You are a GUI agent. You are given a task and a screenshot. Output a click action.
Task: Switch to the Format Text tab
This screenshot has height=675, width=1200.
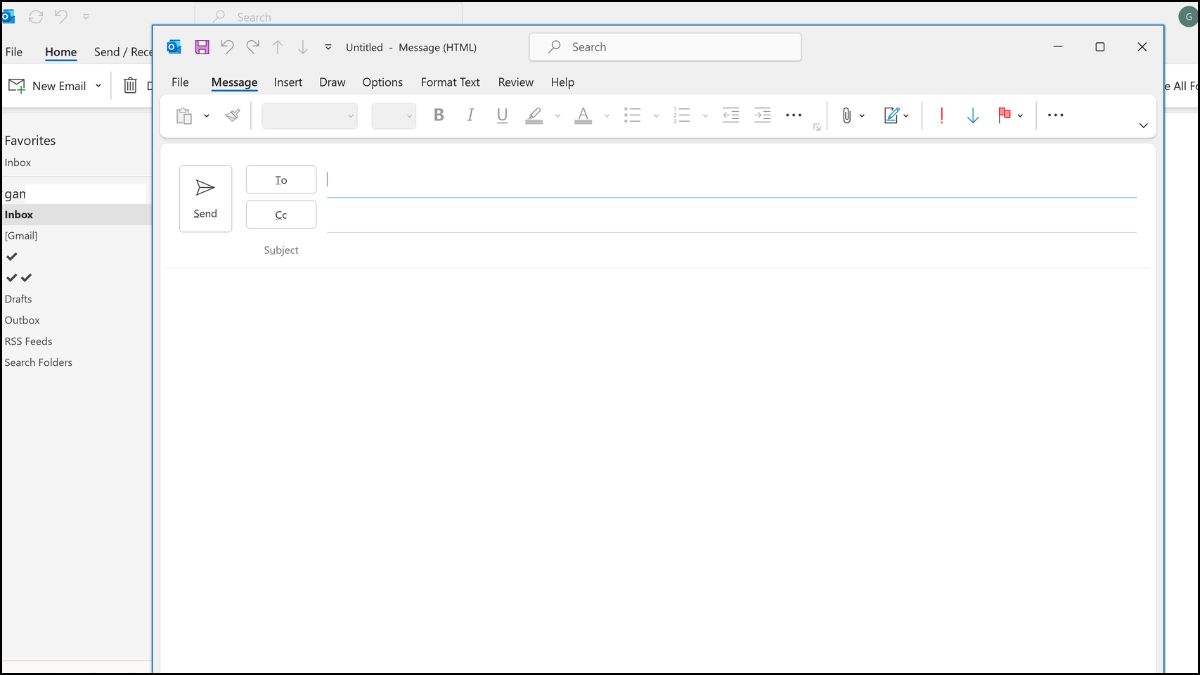(x=450, y=82)
